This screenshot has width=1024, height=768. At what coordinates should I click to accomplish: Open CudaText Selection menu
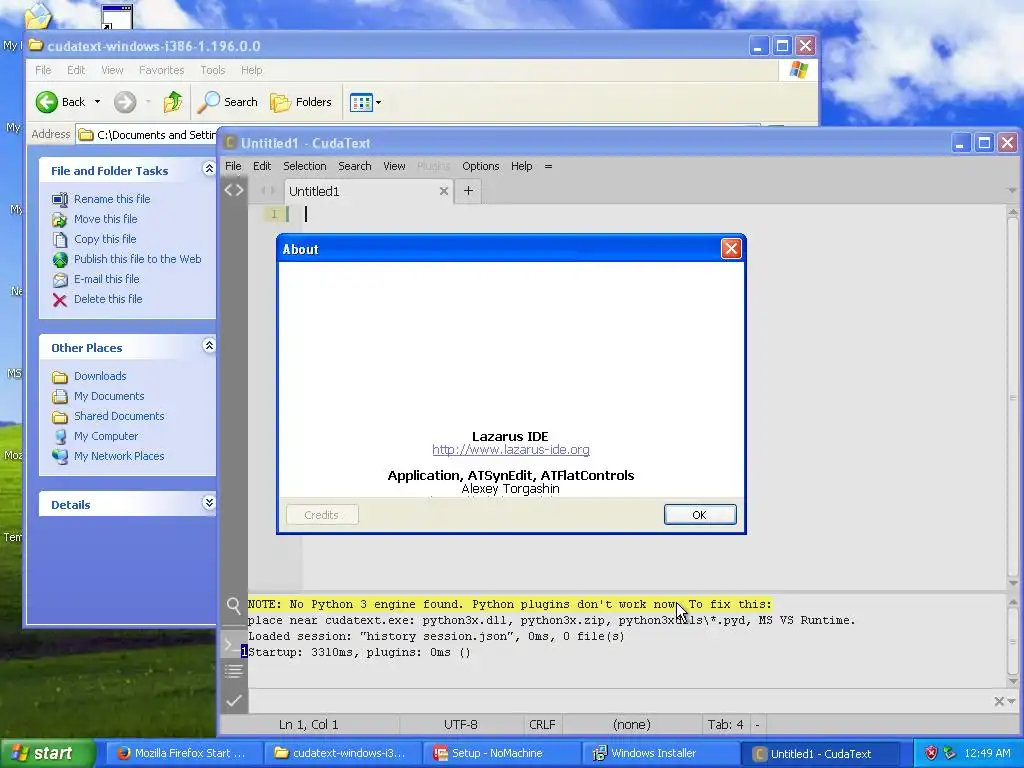click(x=304, y=166)
